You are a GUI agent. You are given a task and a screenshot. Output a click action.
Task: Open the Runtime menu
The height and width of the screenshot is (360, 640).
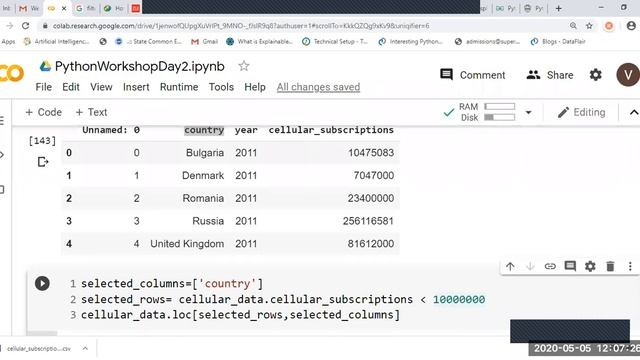point(179,87)
